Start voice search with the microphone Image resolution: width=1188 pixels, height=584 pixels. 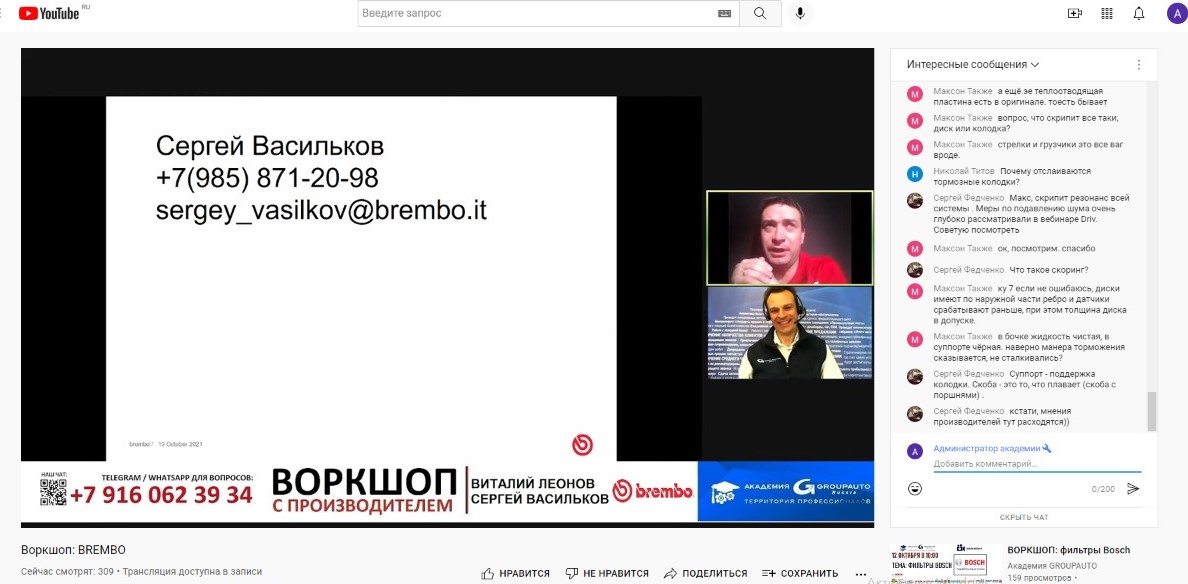coord(800,14)
